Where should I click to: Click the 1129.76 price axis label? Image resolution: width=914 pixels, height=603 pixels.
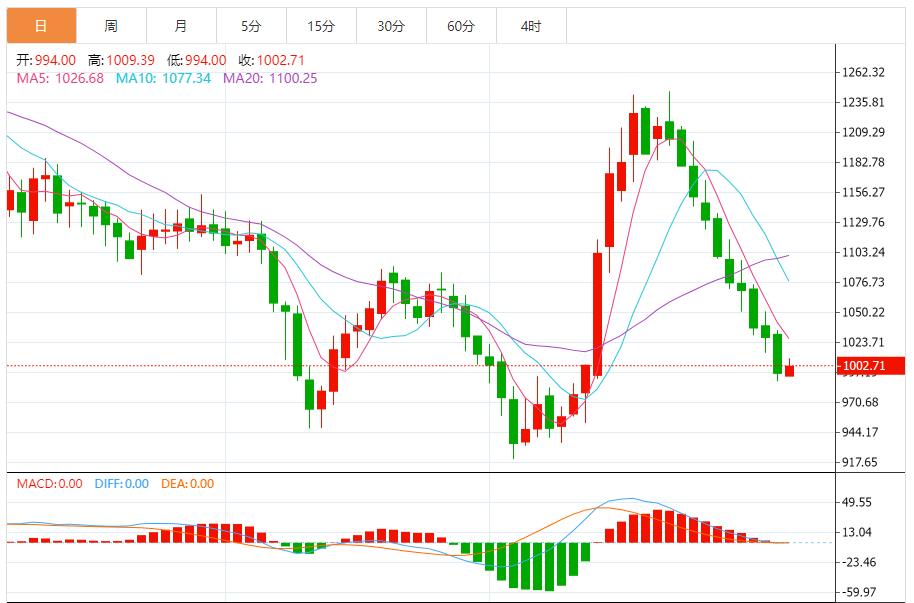pyautogui.click(x=863, y=222)
